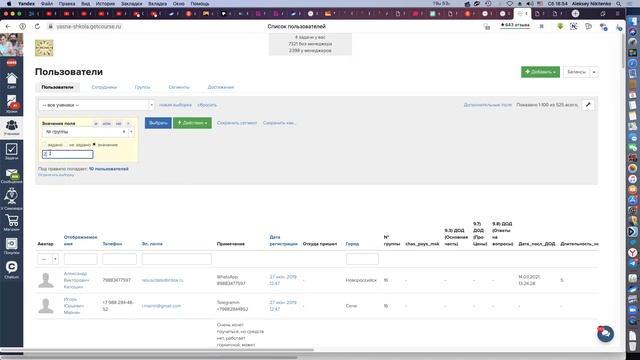Image resolution: width=640 pixels, height=360 pixels.
Task: Open the user email ending inbox.ru
Action: pos(162,280)
